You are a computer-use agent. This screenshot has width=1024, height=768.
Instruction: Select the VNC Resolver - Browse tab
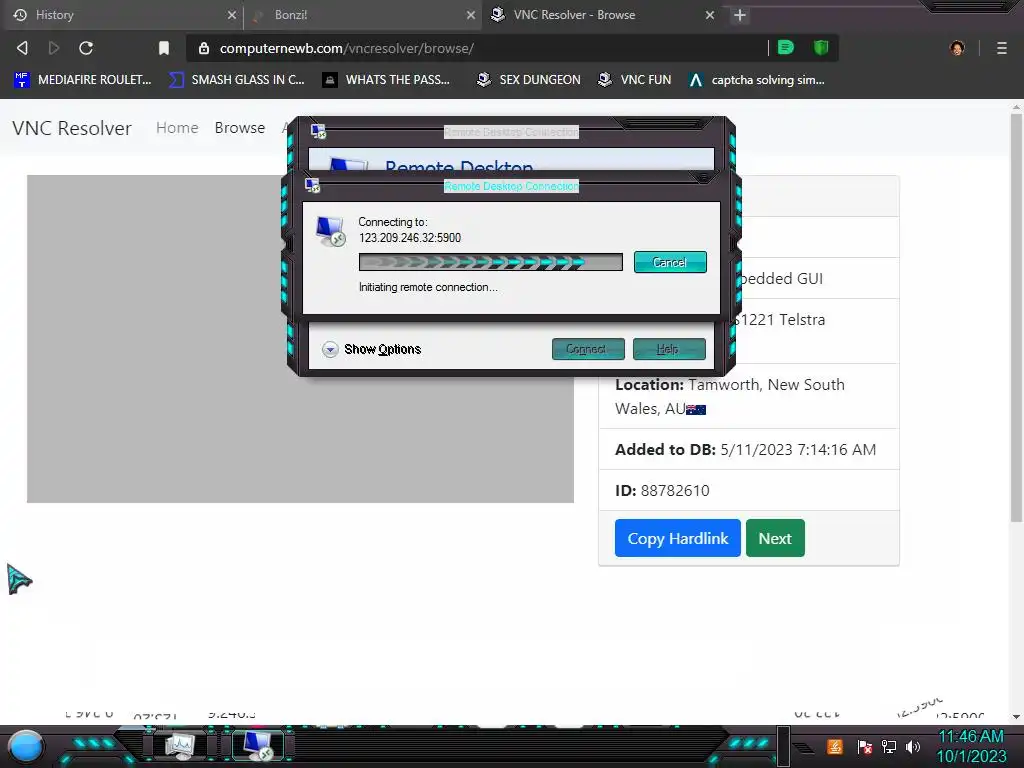pos(601,14)
